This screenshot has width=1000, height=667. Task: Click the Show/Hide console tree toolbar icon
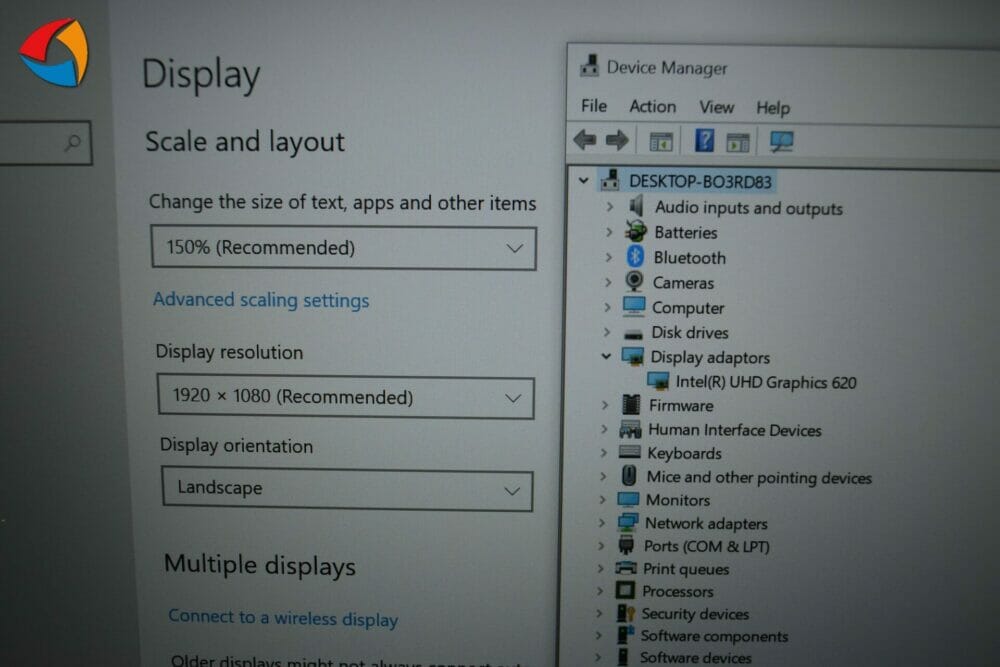(x=661, y=141)
